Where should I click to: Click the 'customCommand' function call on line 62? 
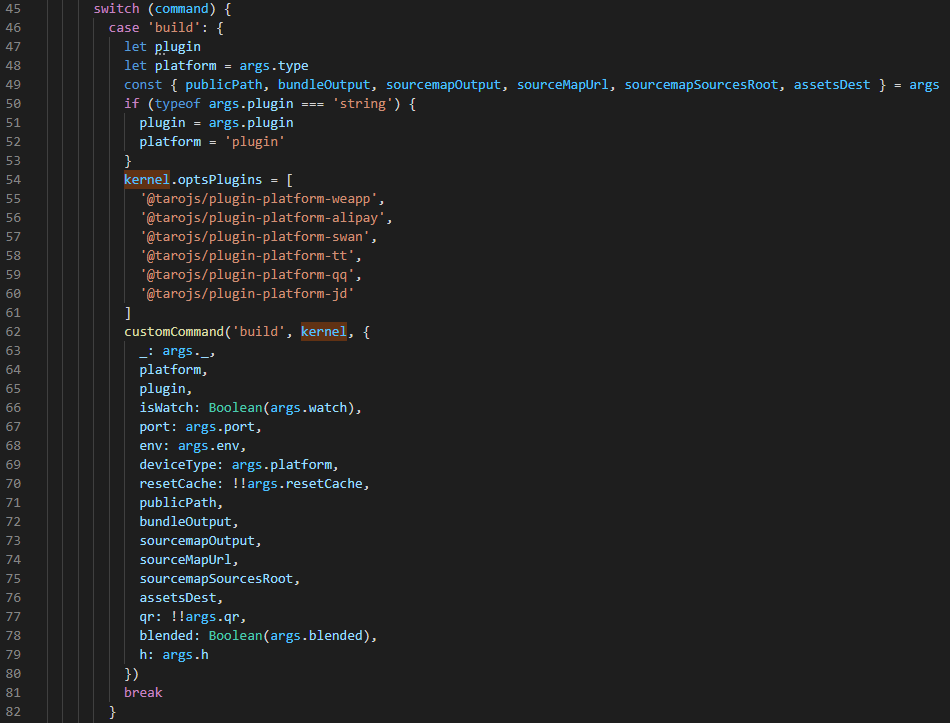(174, 332)
